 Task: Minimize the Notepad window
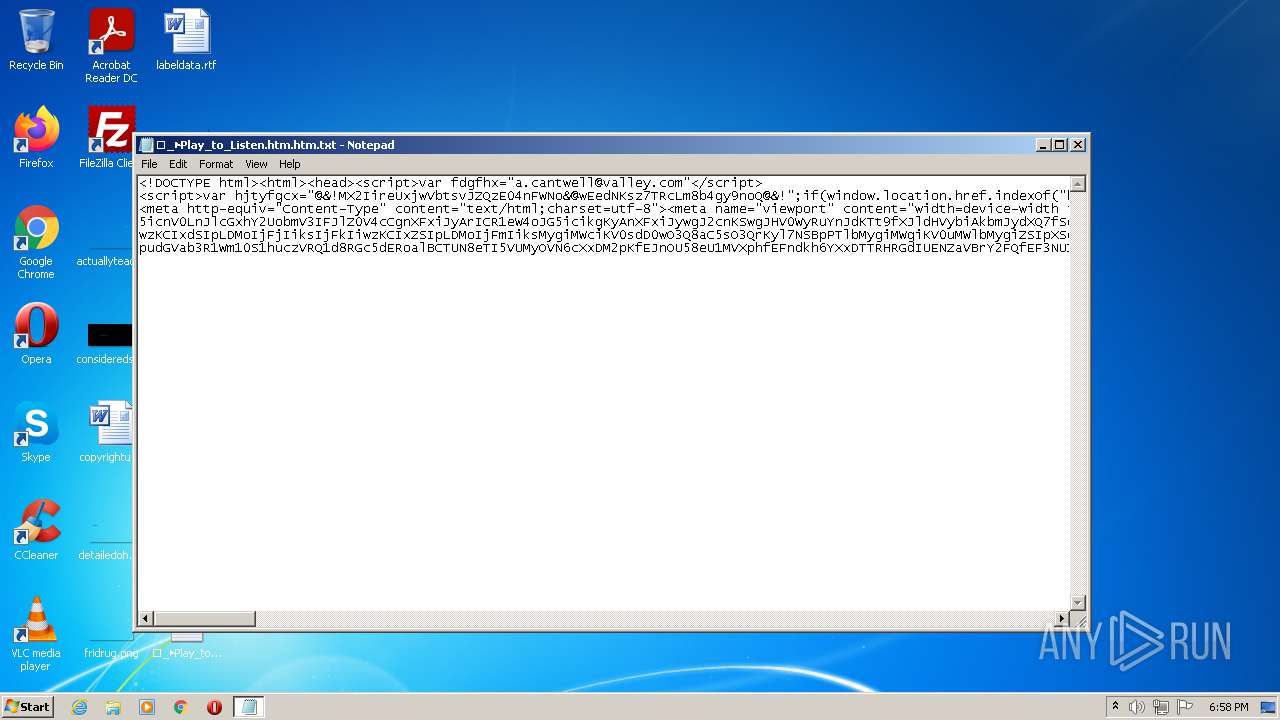pos(1044,145)
